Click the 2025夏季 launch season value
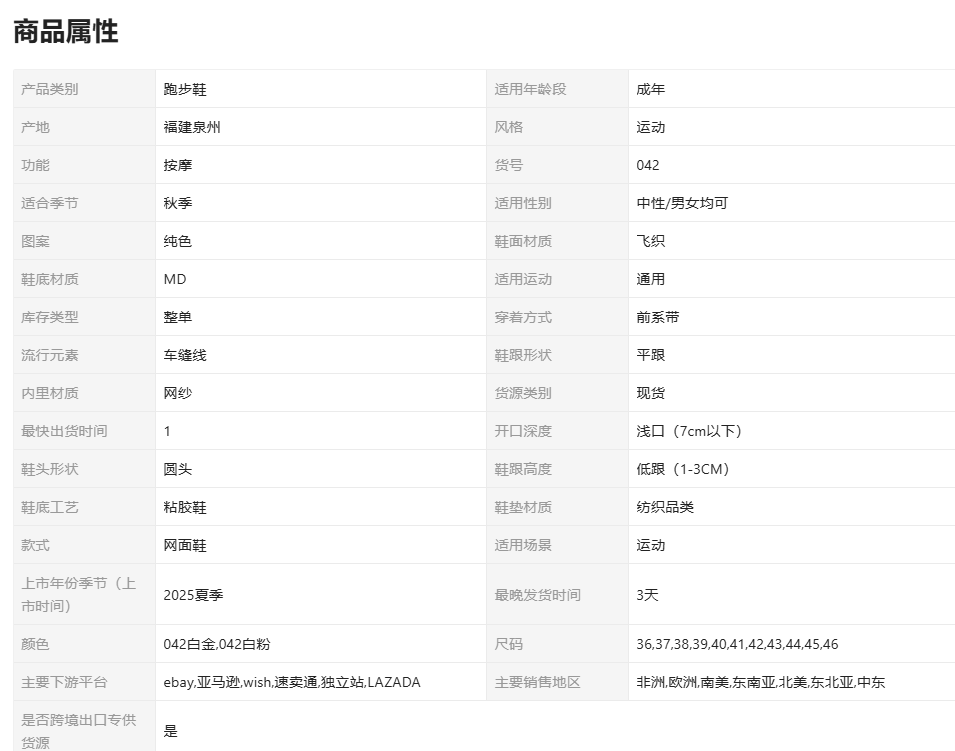This screenshot has width=955, height=751. [x=193, y=595]
